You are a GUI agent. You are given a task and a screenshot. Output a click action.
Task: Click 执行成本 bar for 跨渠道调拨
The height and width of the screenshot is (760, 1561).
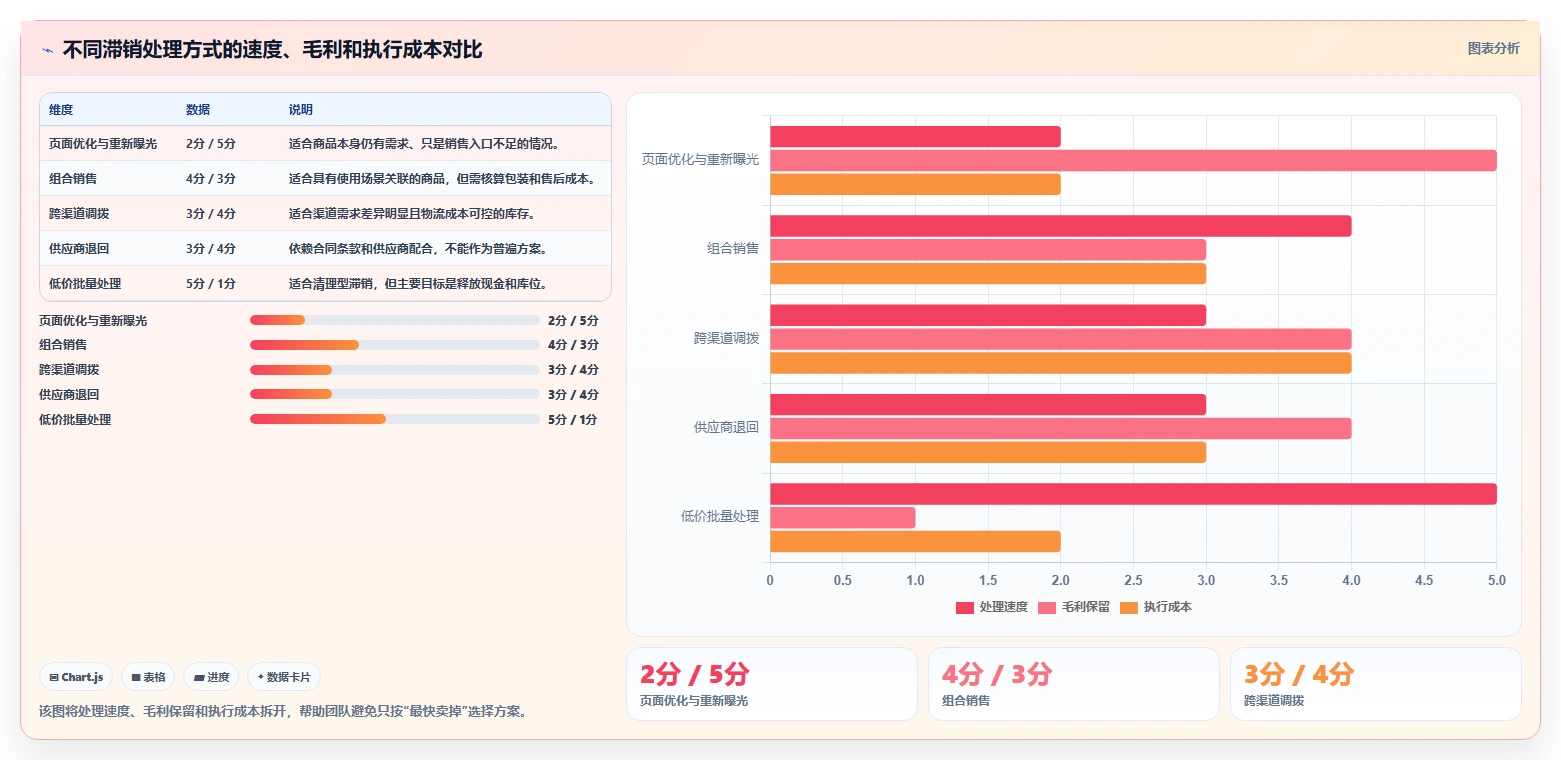[x=1060, y=363]
